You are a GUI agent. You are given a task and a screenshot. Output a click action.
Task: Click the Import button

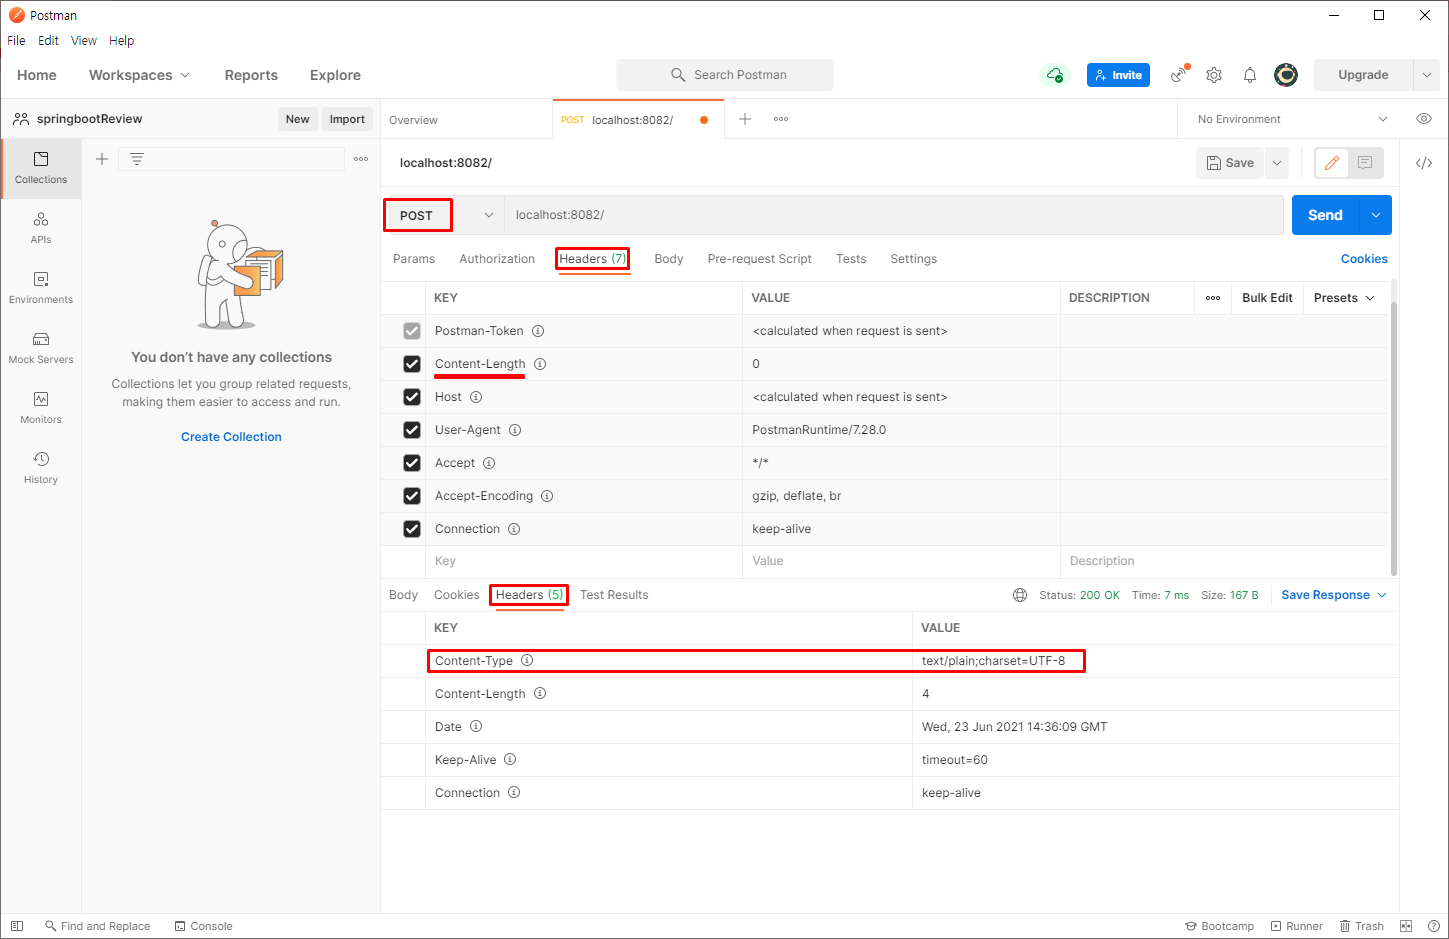[347, 119]
